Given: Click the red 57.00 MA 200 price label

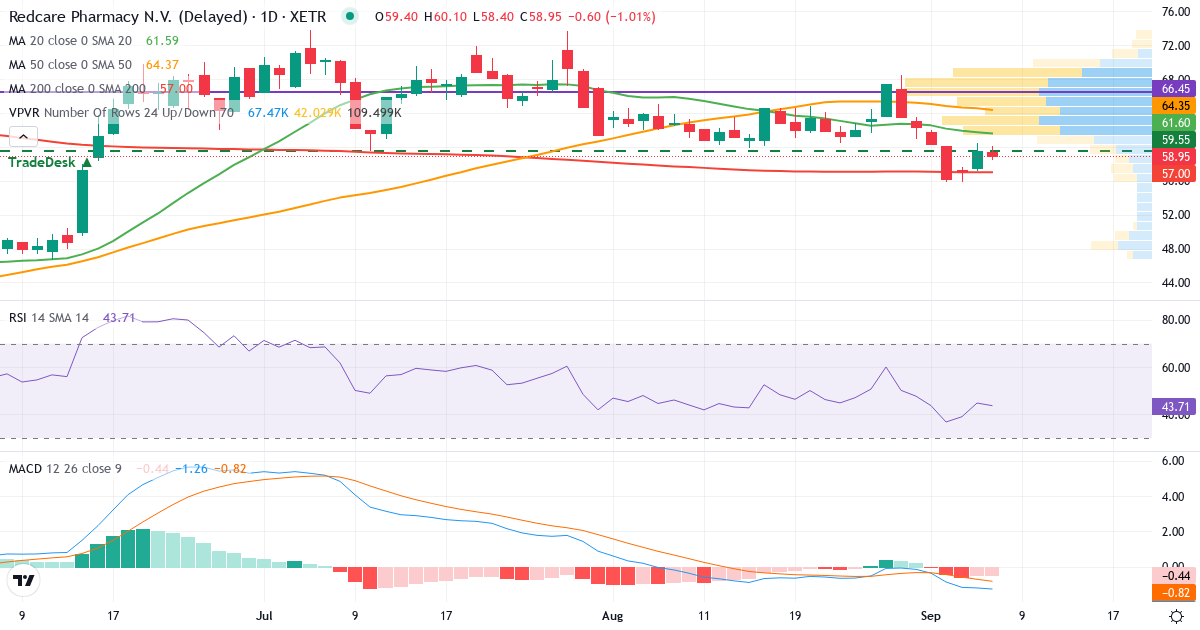Looking at the screenshot, I should 1174,173.
